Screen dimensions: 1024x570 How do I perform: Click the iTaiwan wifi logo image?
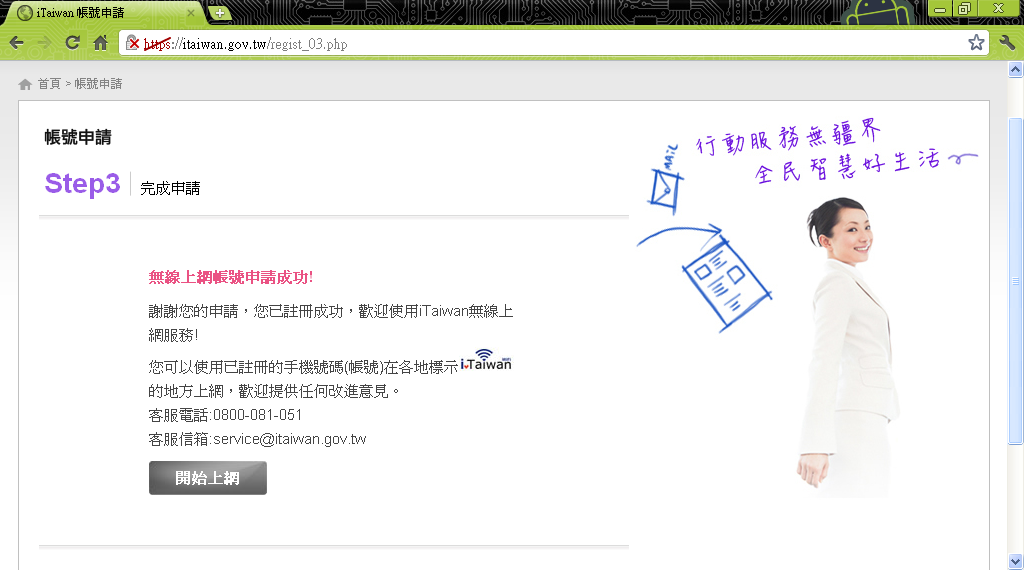[x=486, y=360]
